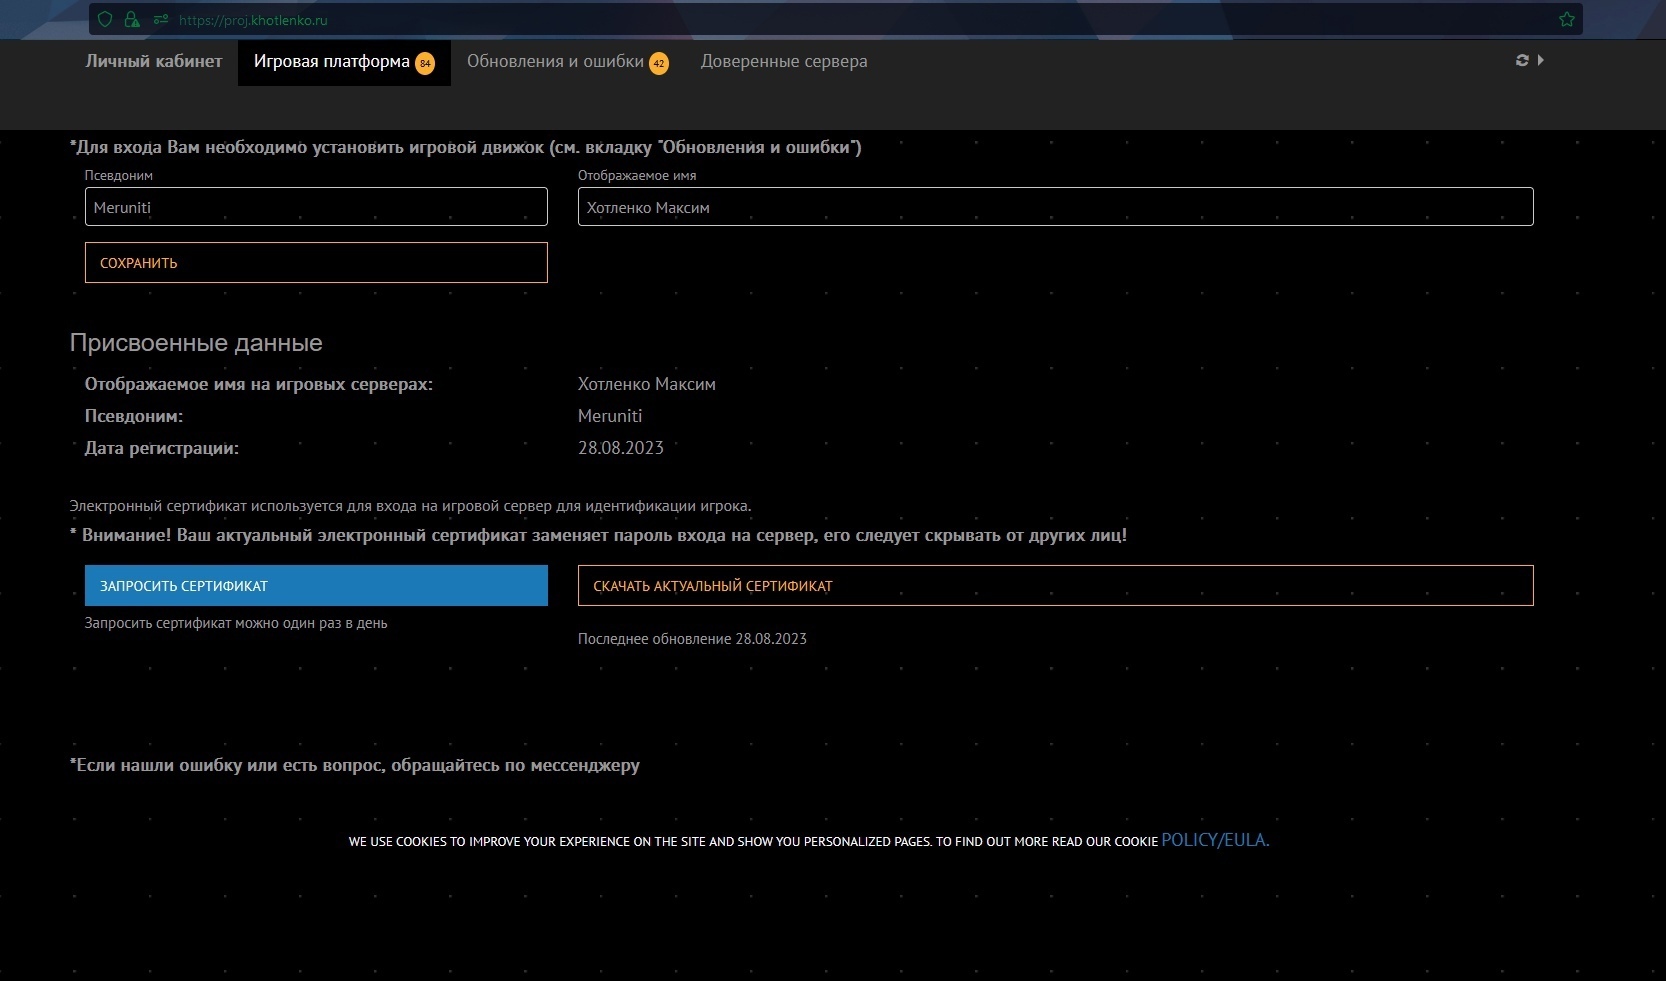This screenshot has width=1666, height=981.
Task: Click the padlock site security icon
Action: pyautogui.click(x=132, y=19)
